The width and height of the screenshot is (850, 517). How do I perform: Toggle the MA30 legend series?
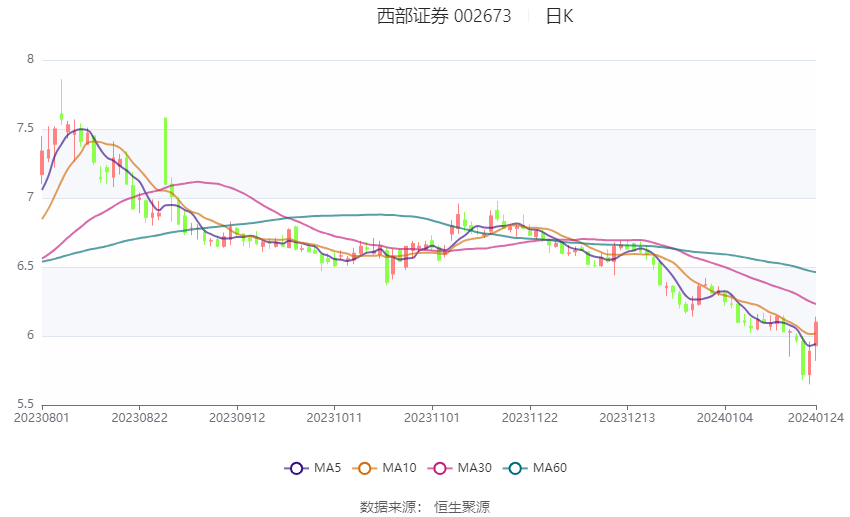[x=460, y=468]
